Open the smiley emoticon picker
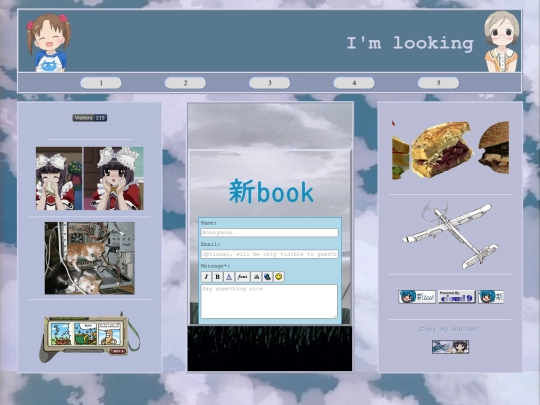 point(279,277)
